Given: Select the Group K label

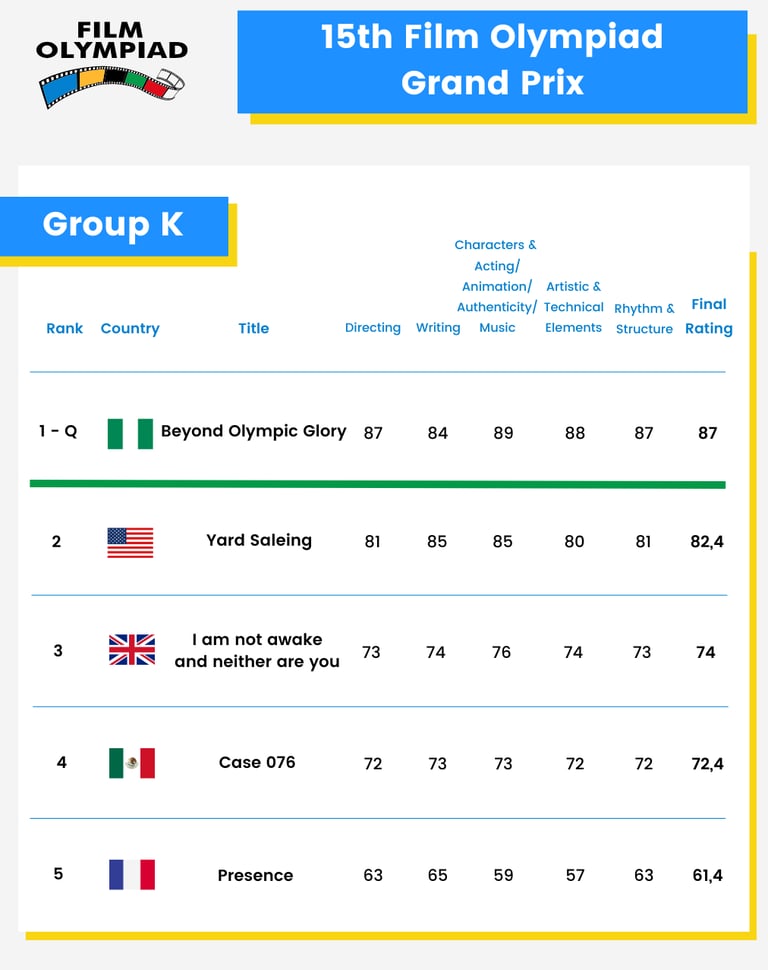Looking at the screenshot, I should pyautogui.click(x=113, y=225).
